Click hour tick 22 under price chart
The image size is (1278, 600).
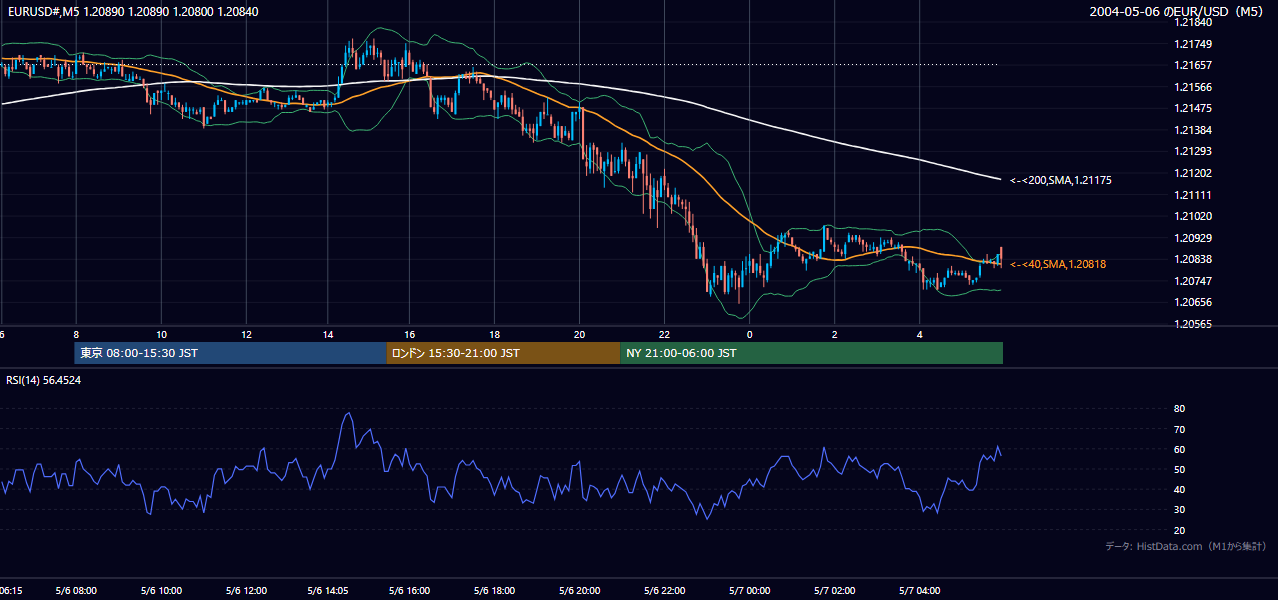[x=664, y=334]
